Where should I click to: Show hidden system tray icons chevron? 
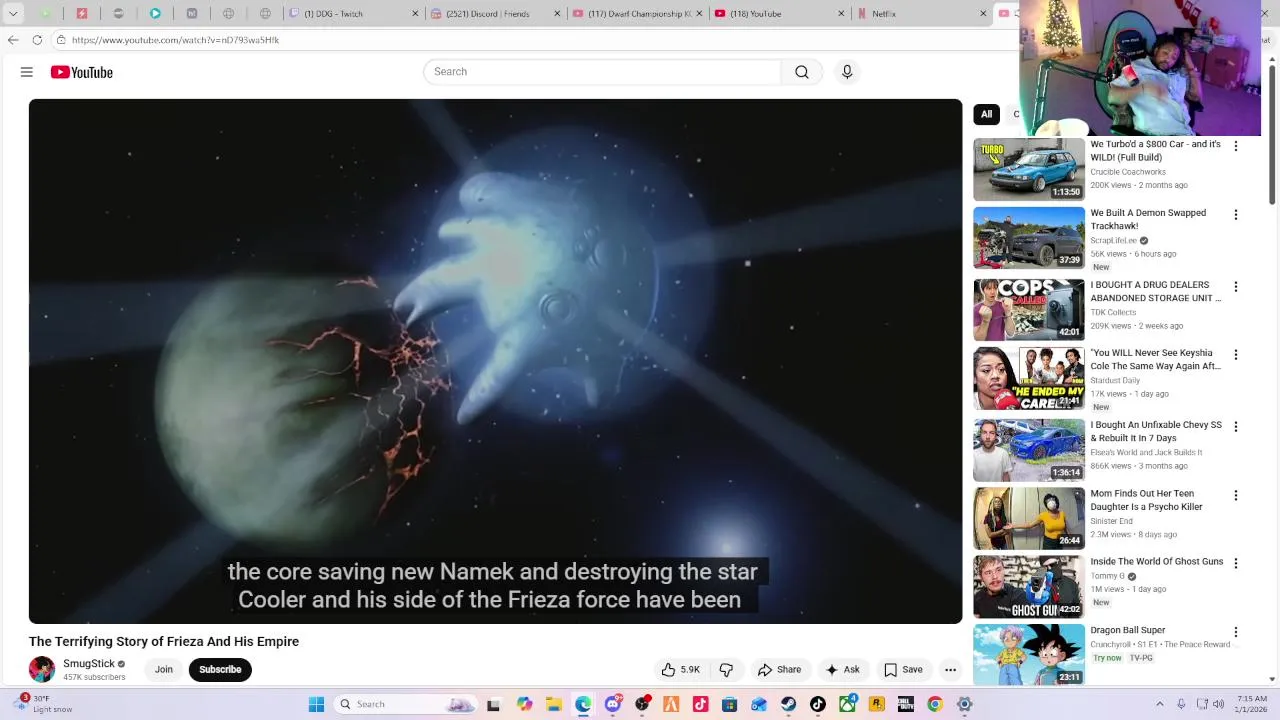coord(1160,704)
